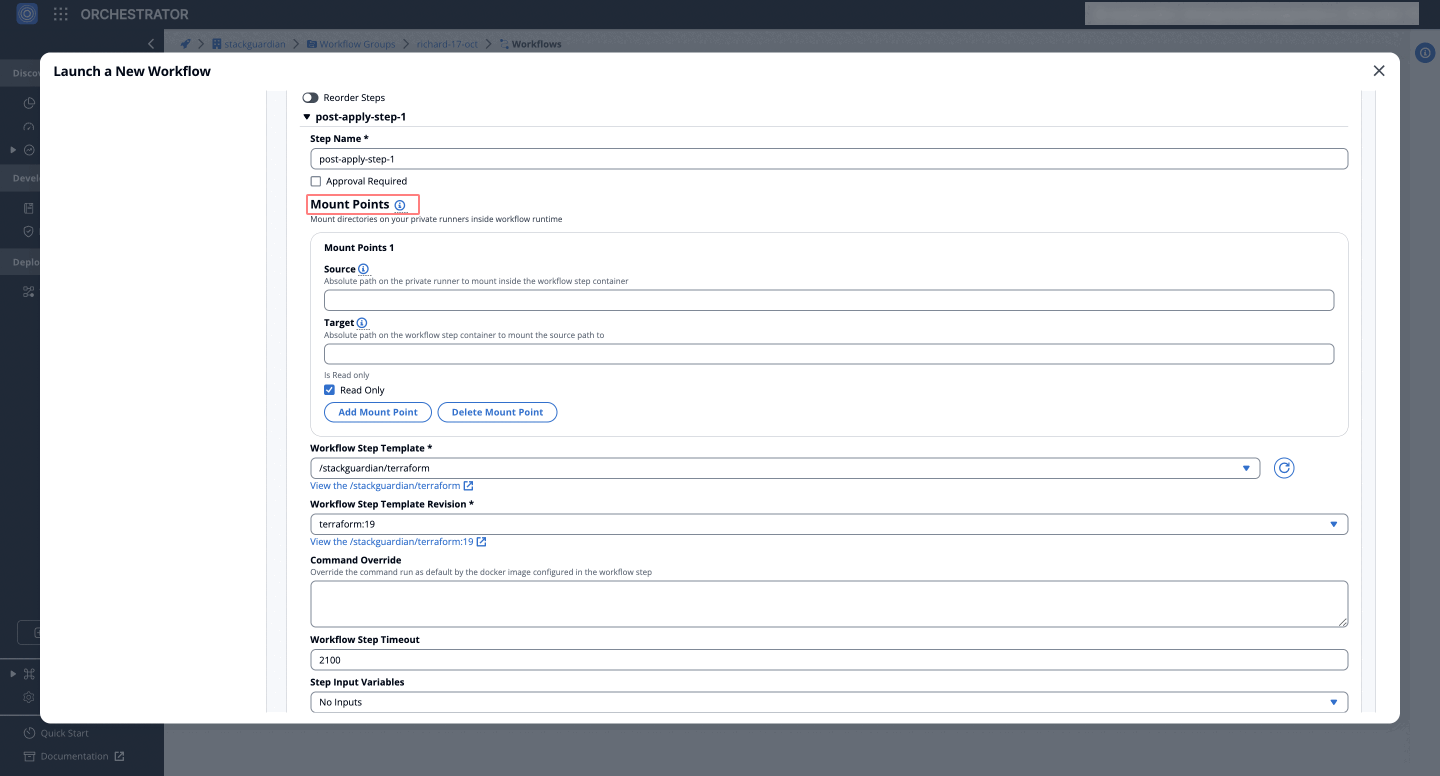Enable the Reorder Steps toggle
The image size is (1440, 776).
[309, 97]
